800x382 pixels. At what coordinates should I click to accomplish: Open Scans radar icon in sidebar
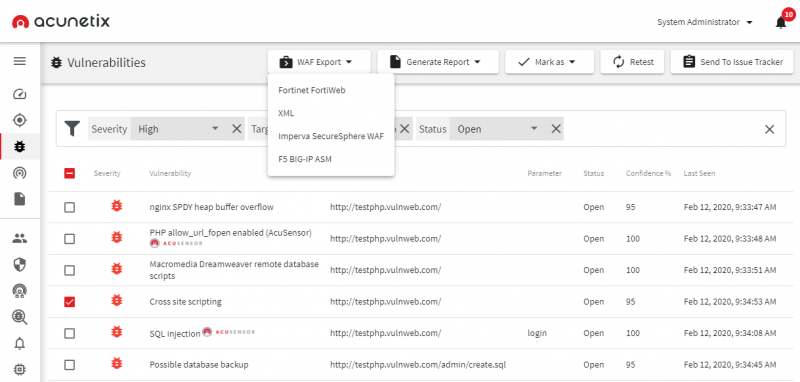click(19, 173)
